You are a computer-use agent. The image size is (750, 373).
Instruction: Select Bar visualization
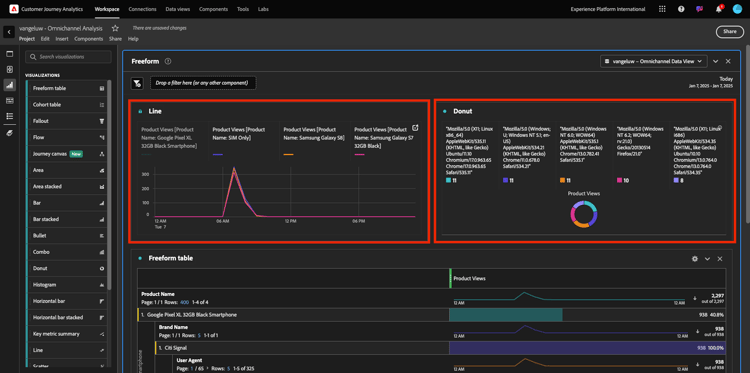[66, 203]
